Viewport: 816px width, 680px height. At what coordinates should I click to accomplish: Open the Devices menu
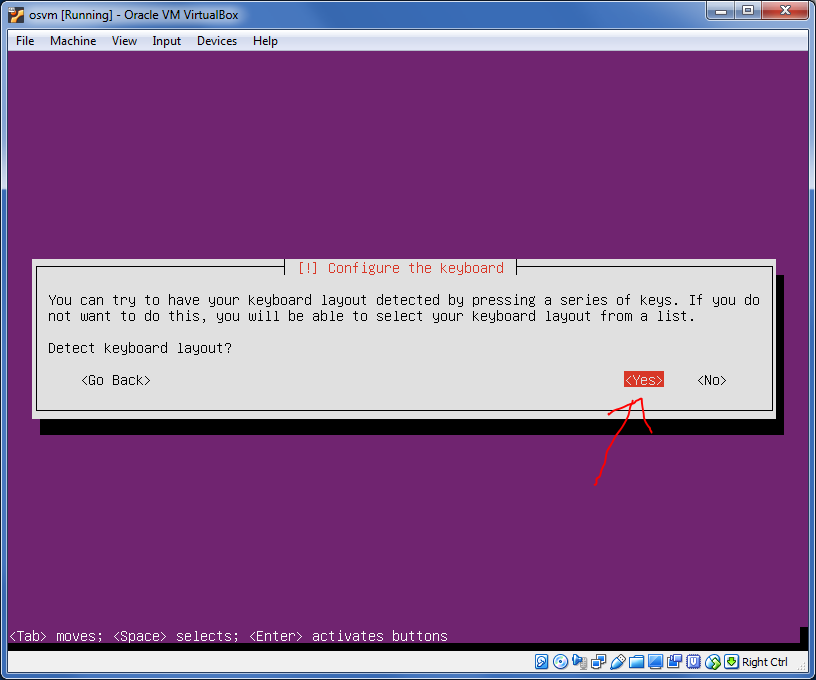point(217,41)
